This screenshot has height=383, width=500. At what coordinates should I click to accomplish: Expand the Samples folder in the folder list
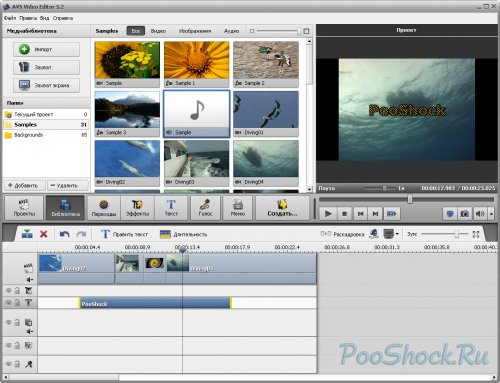click(46, 125)
